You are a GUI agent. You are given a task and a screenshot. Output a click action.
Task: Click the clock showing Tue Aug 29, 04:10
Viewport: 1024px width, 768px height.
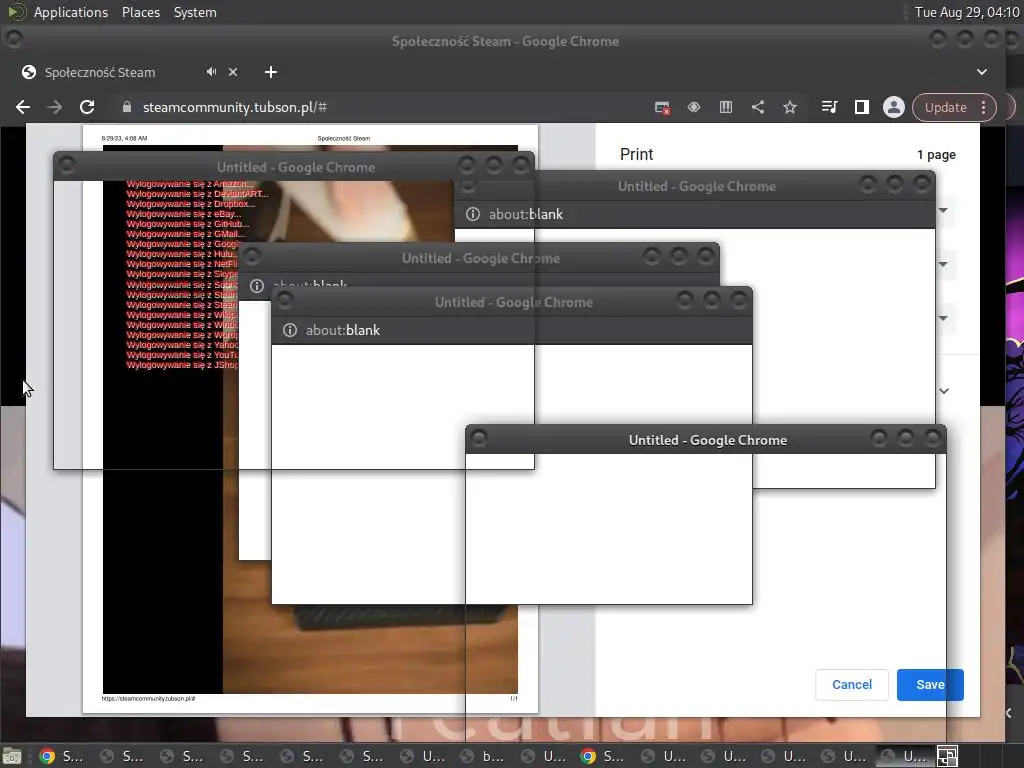[966, 12]
